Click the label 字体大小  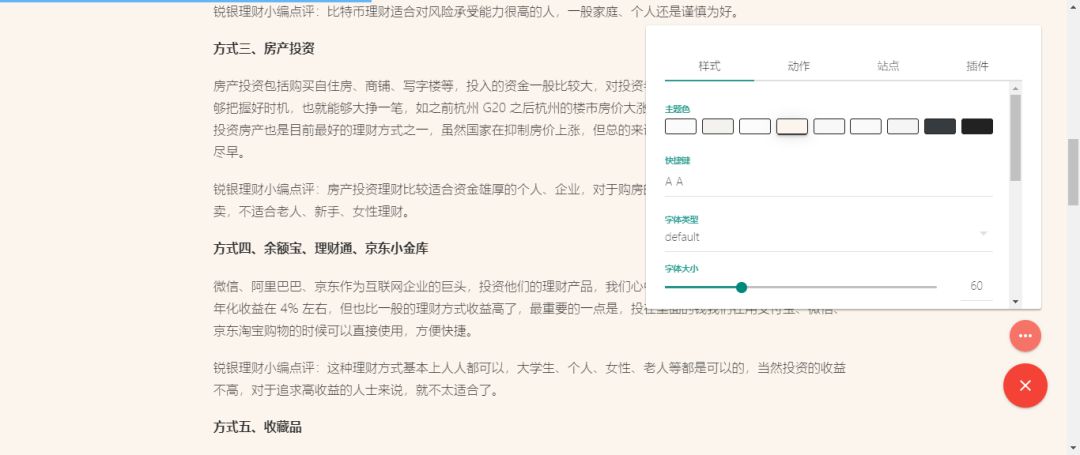click(x=681, y=268)
